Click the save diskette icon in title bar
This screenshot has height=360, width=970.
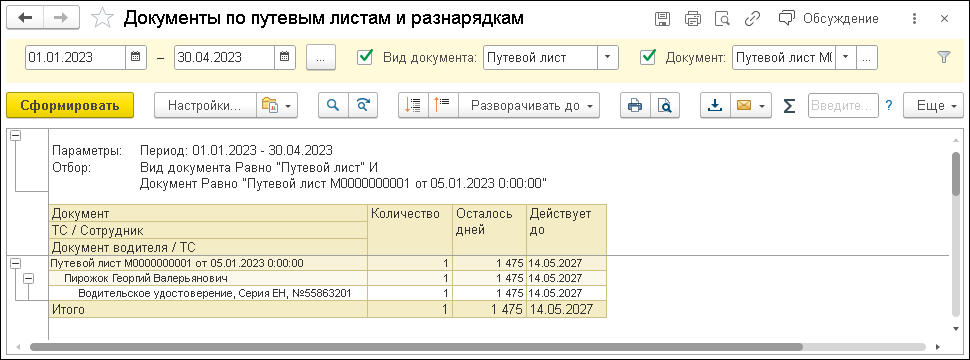[663, 19]
